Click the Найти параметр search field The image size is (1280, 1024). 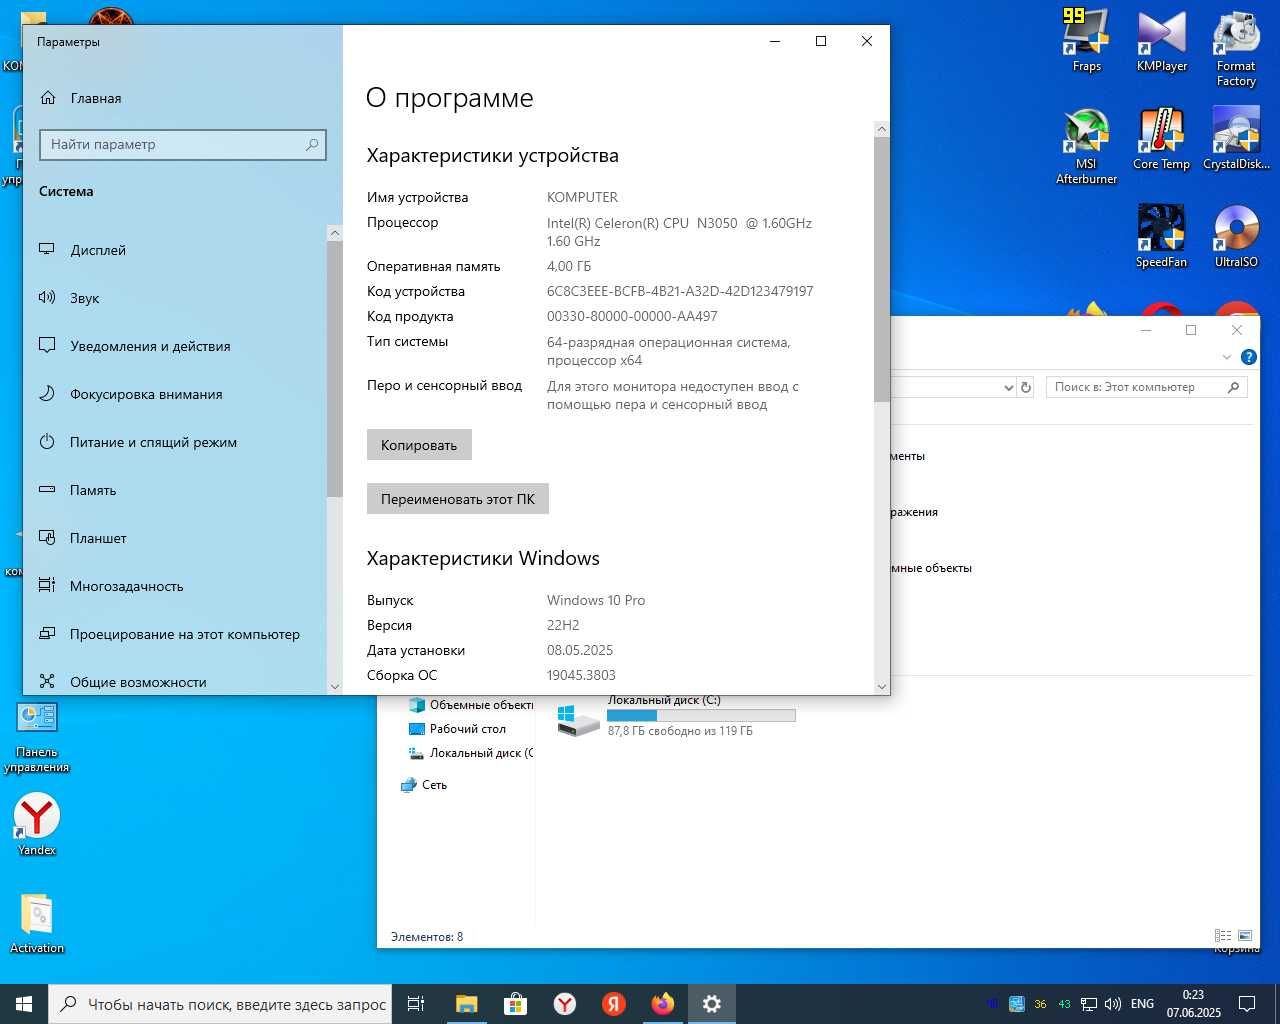183,144
